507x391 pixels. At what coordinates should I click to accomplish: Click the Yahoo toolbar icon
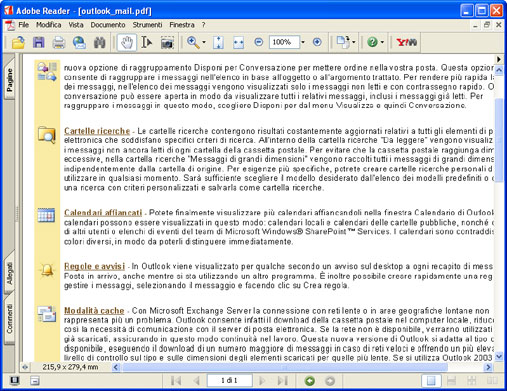(406, 42)
